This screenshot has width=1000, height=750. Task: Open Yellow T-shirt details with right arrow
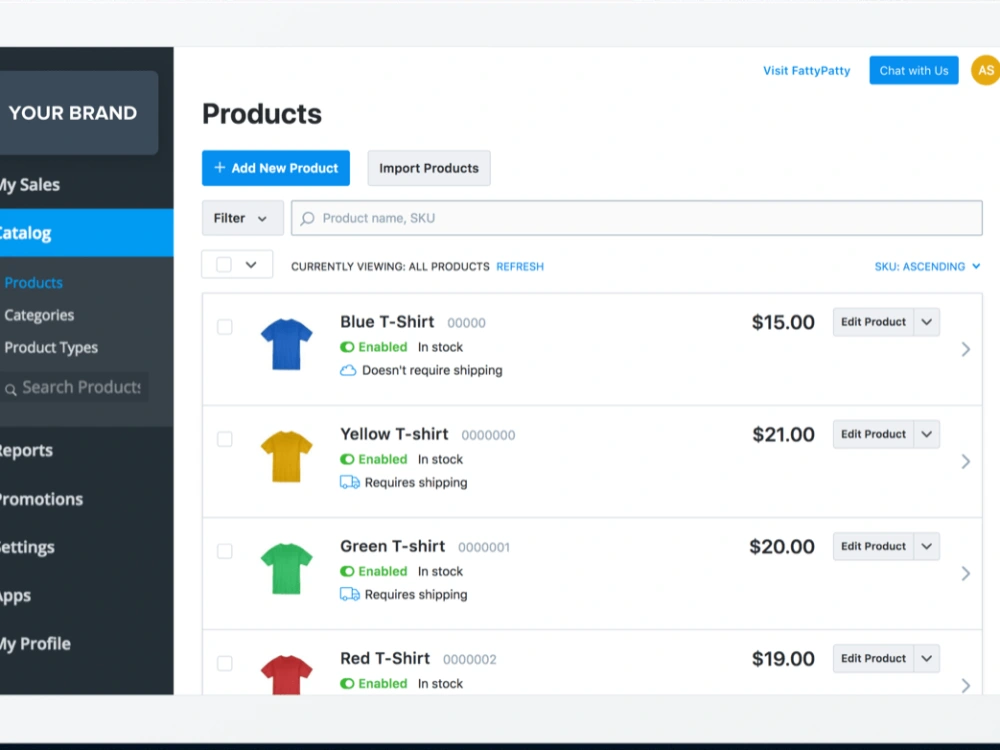coord(966,461)
